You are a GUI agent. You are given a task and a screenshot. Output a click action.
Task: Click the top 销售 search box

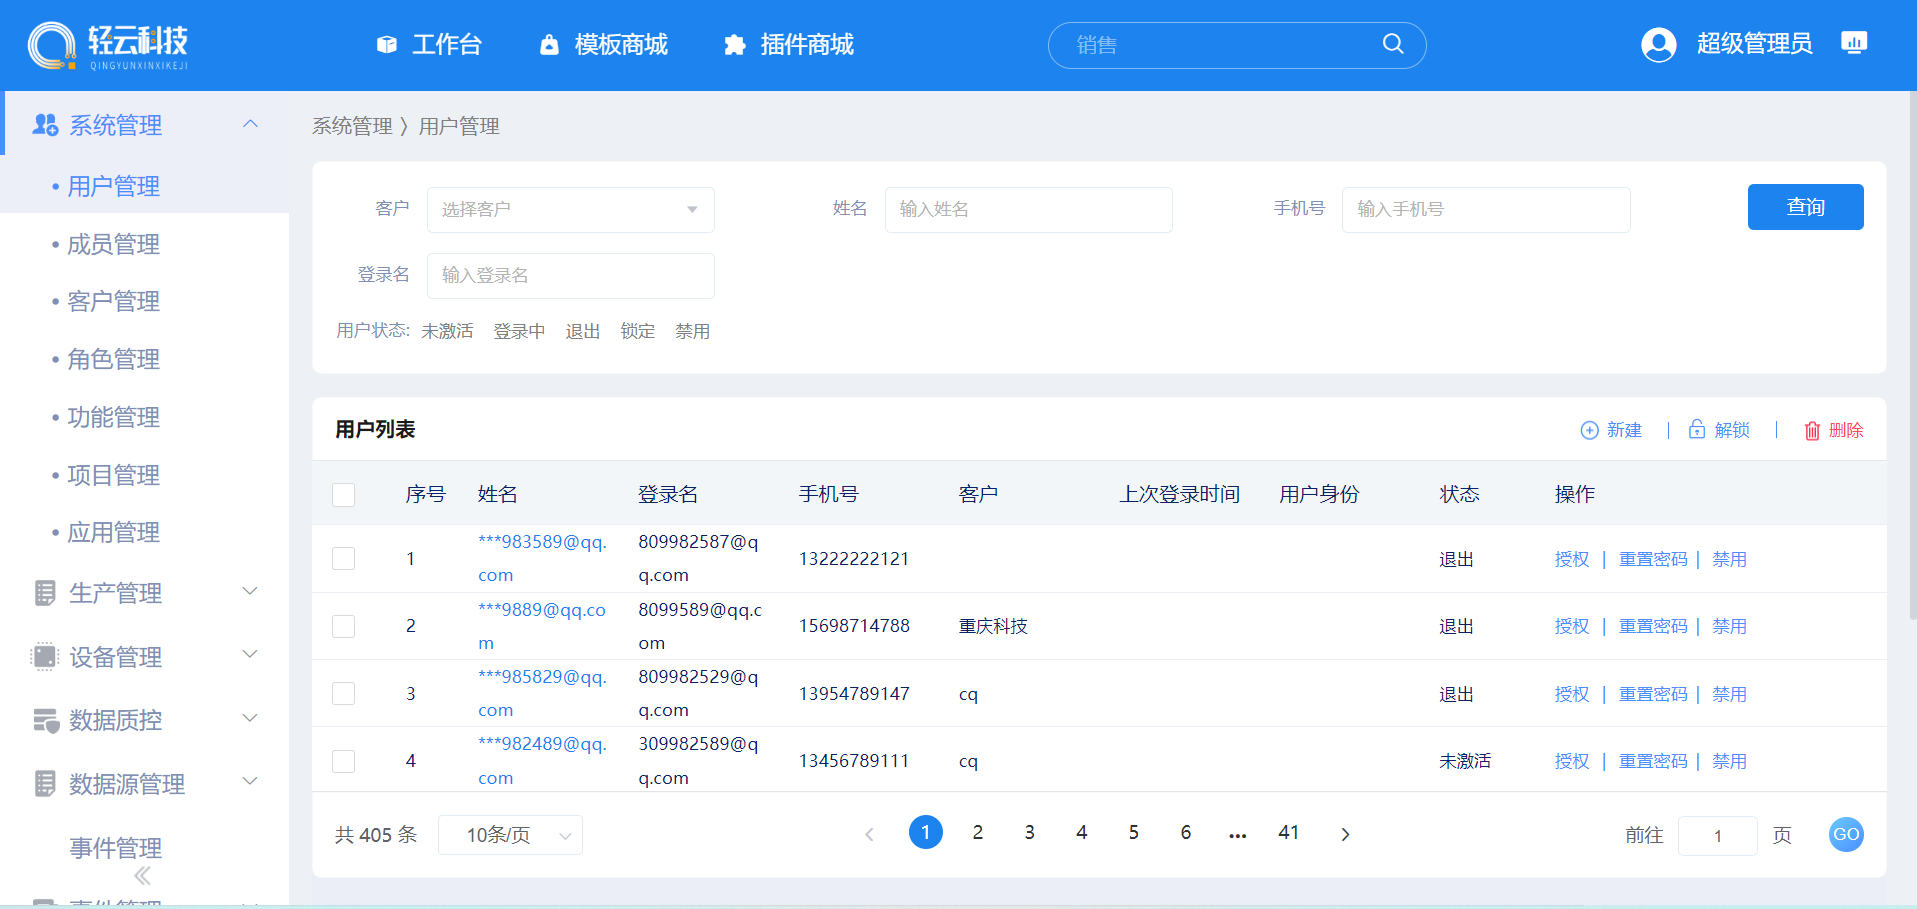pos(1237,45)
